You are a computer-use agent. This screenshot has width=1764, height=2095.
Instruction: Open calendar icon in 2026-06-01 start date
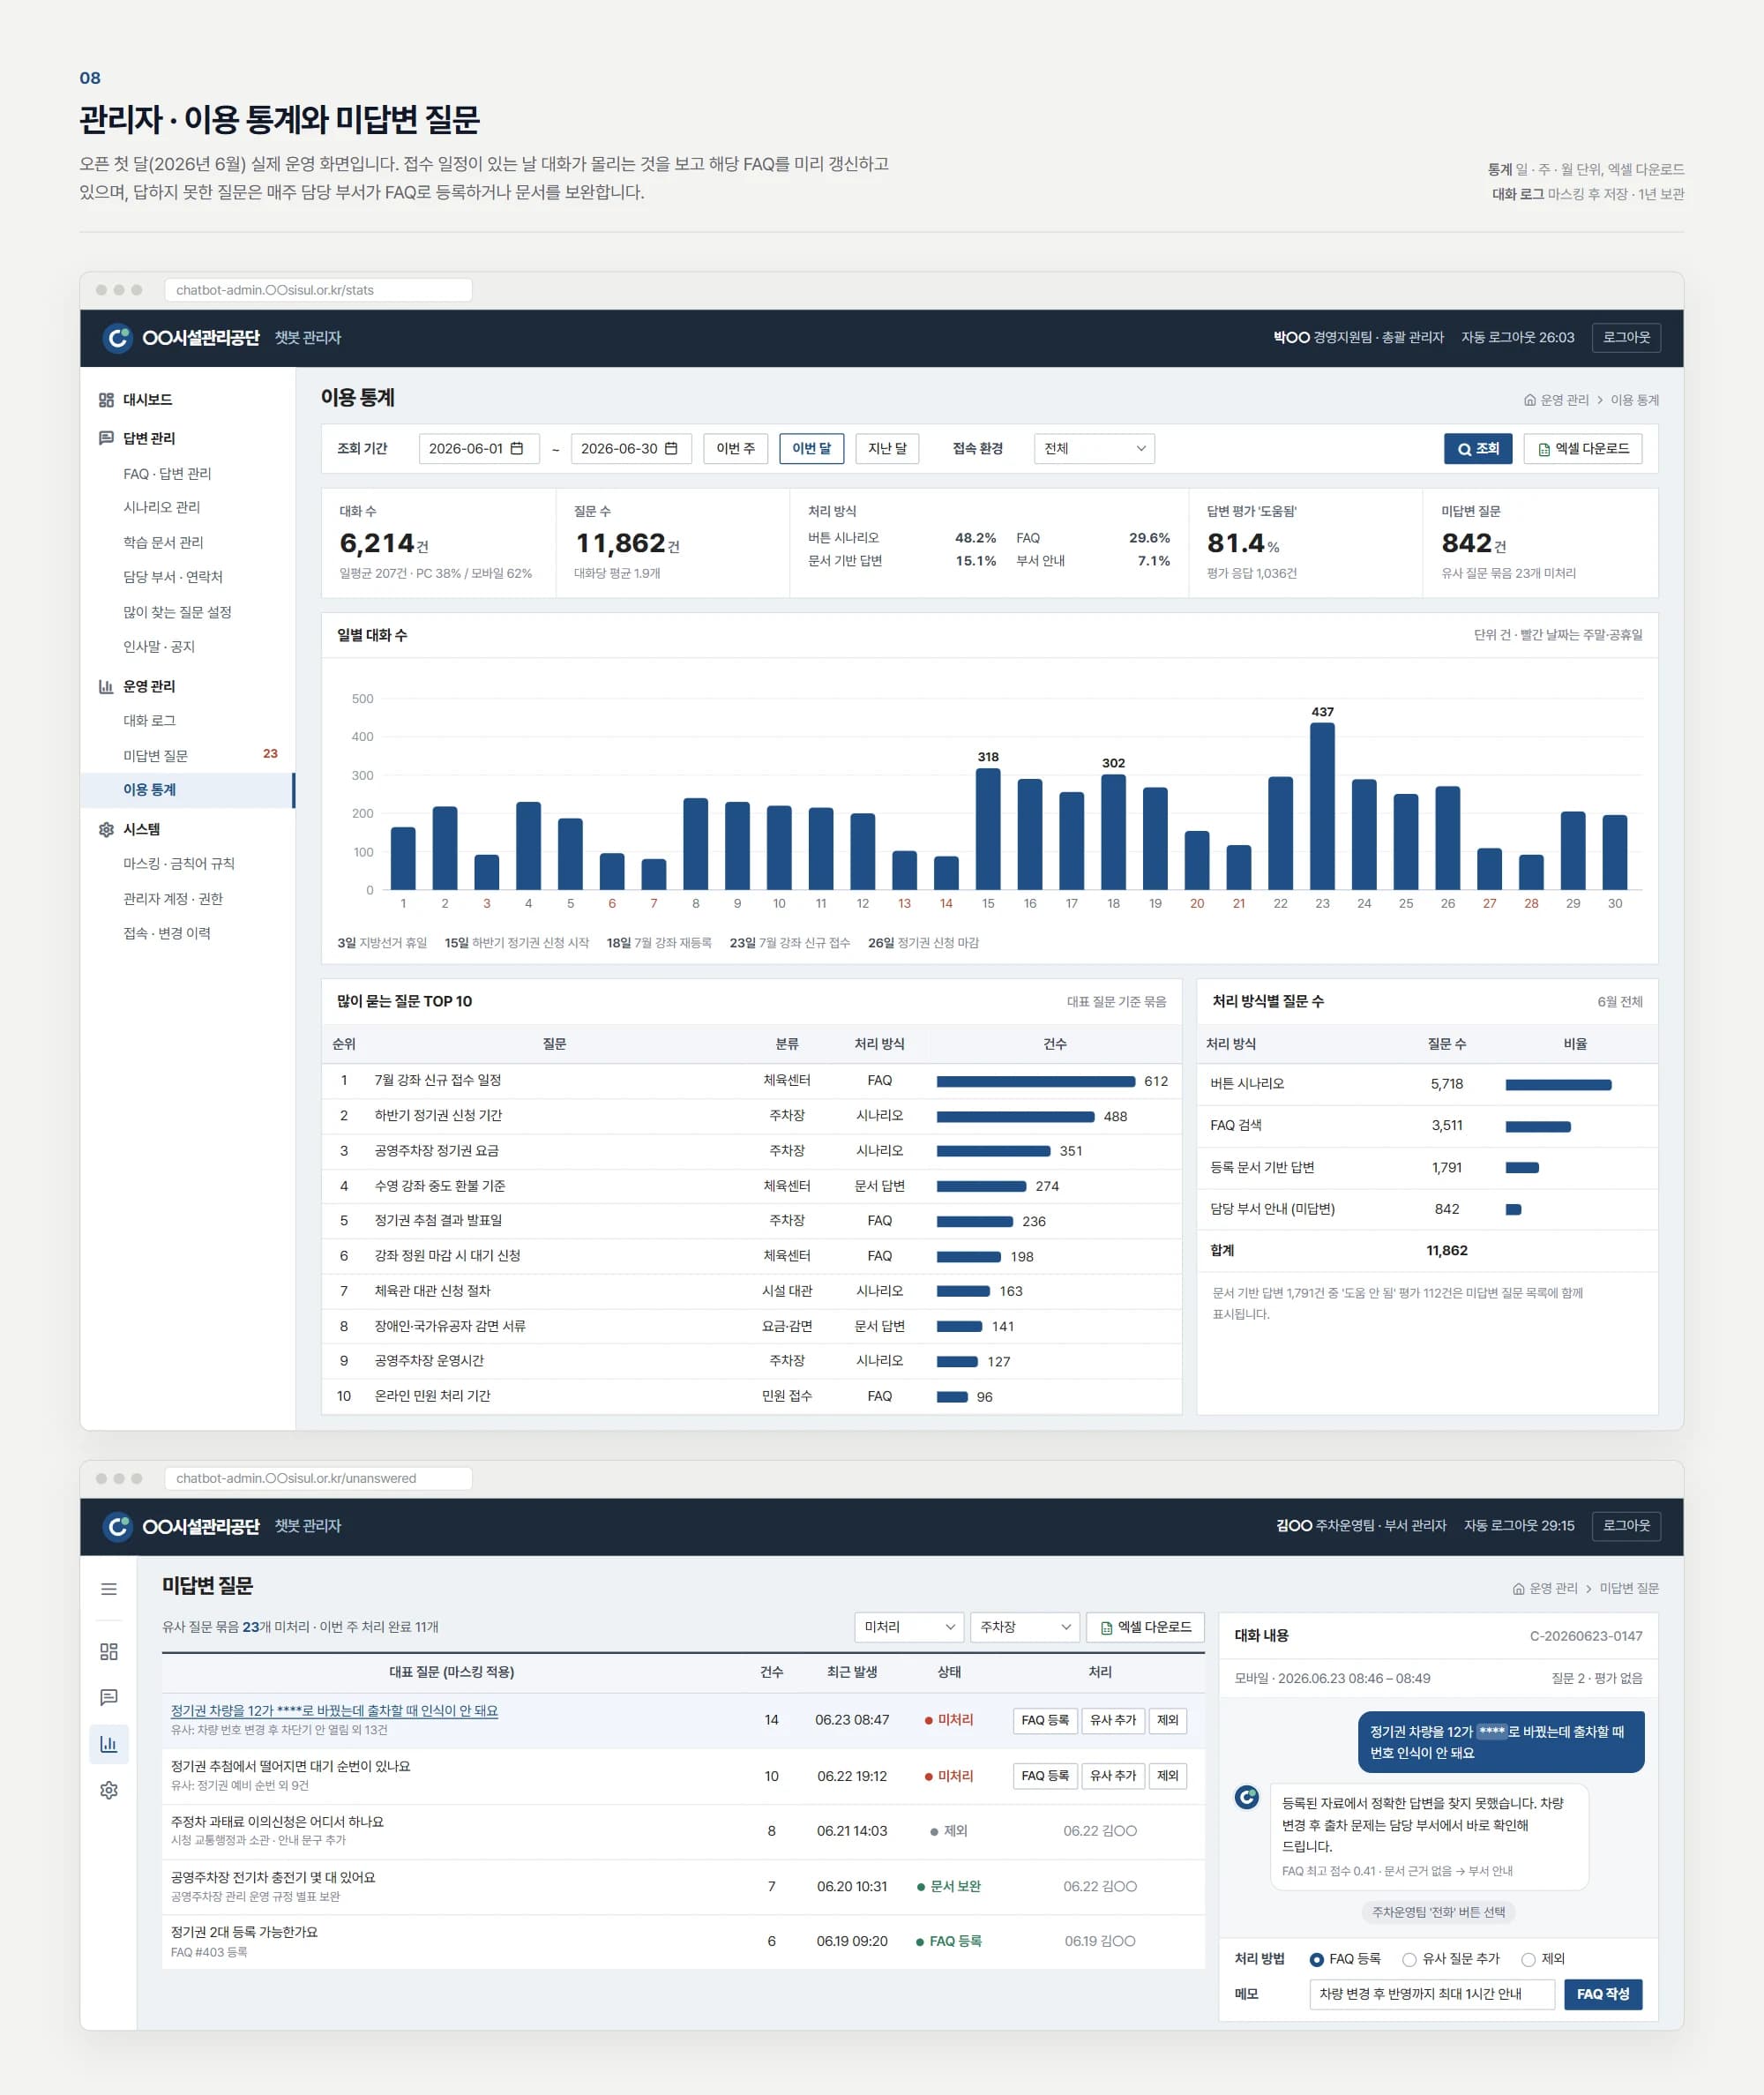[x=517, y=448]
